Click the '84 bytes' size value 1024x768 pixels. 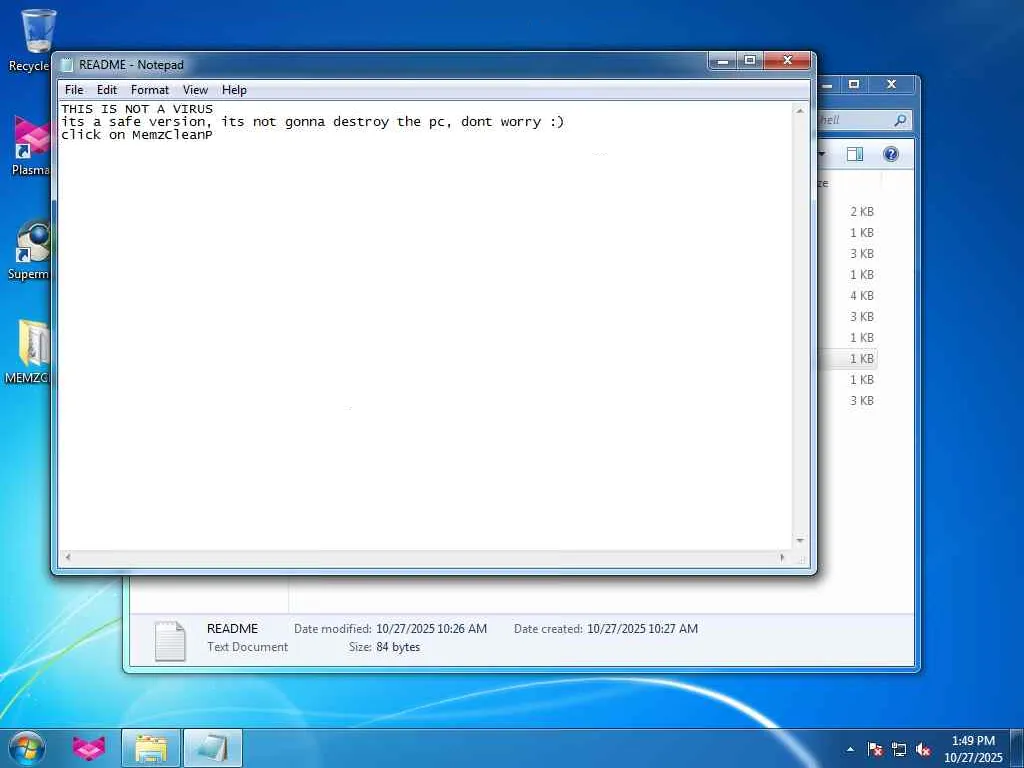click(x=398, y=647)
